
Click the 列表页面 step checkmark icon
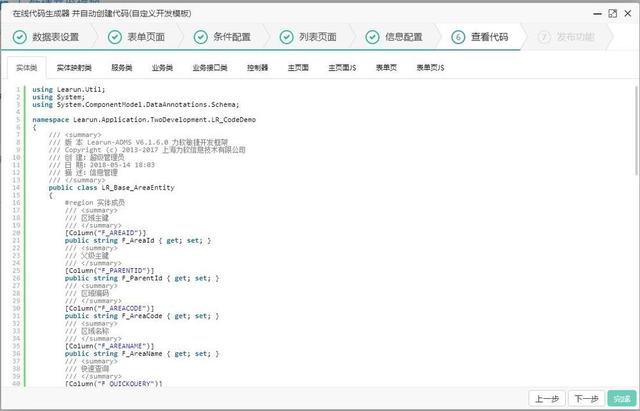[x=287, y=37]
